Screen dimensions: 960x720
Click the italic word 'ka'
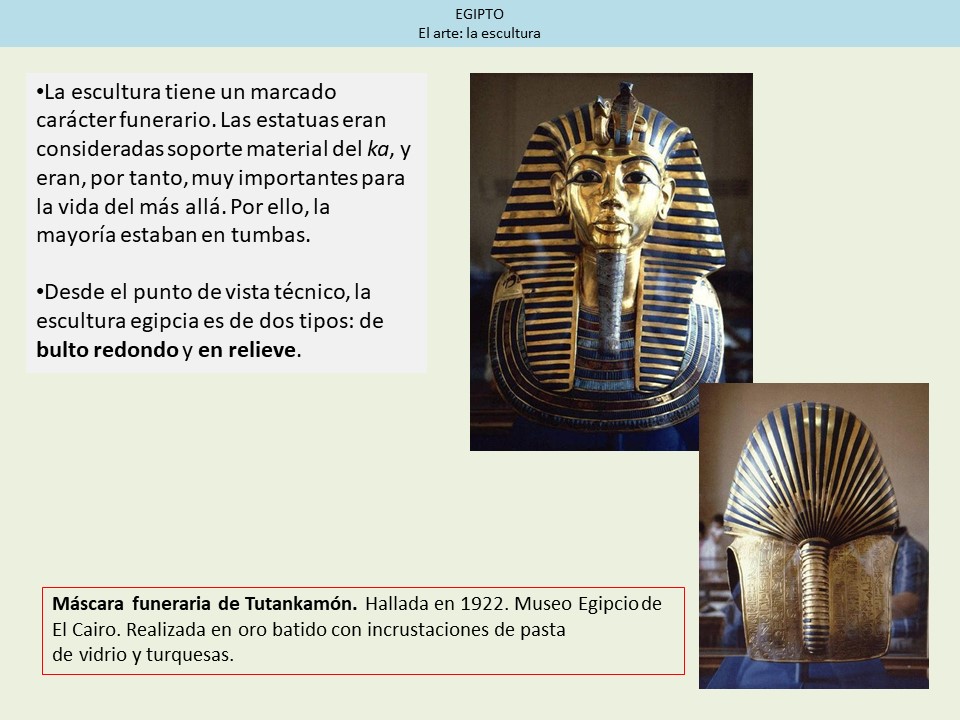[x=378, y=149]
